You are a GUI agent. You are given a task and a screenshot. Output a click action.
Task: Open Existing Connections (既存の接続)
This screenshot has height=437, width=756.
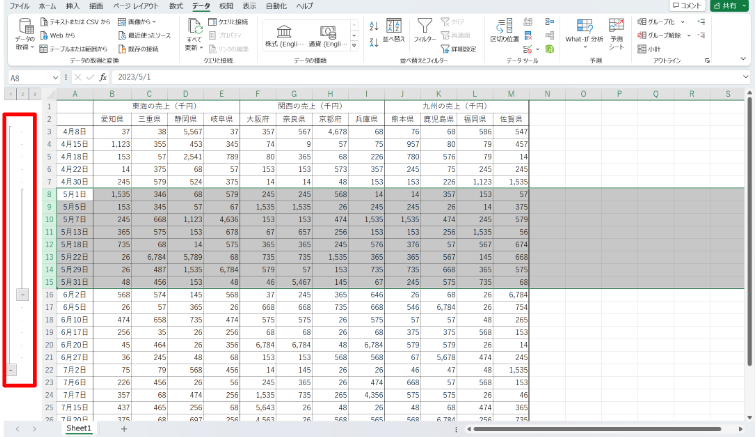[138, 49]
